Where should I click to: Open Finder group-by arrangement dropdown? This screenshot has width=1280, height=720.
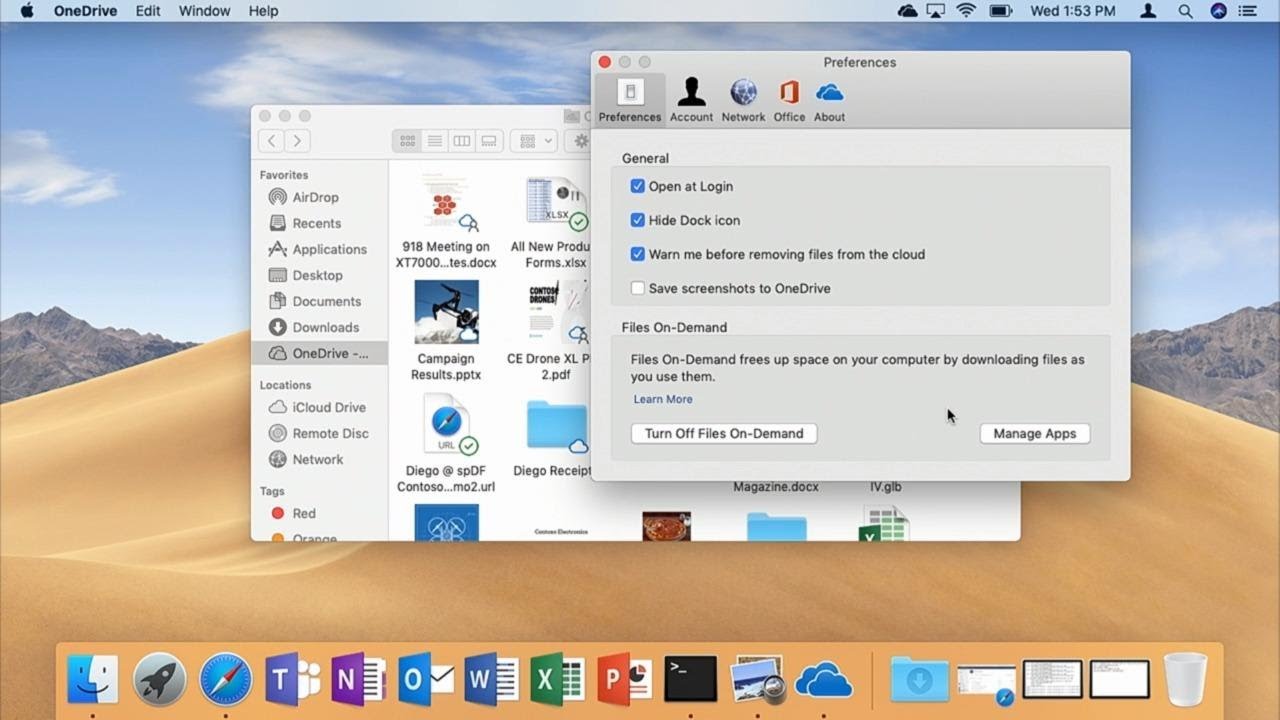(x=534, y=141)
